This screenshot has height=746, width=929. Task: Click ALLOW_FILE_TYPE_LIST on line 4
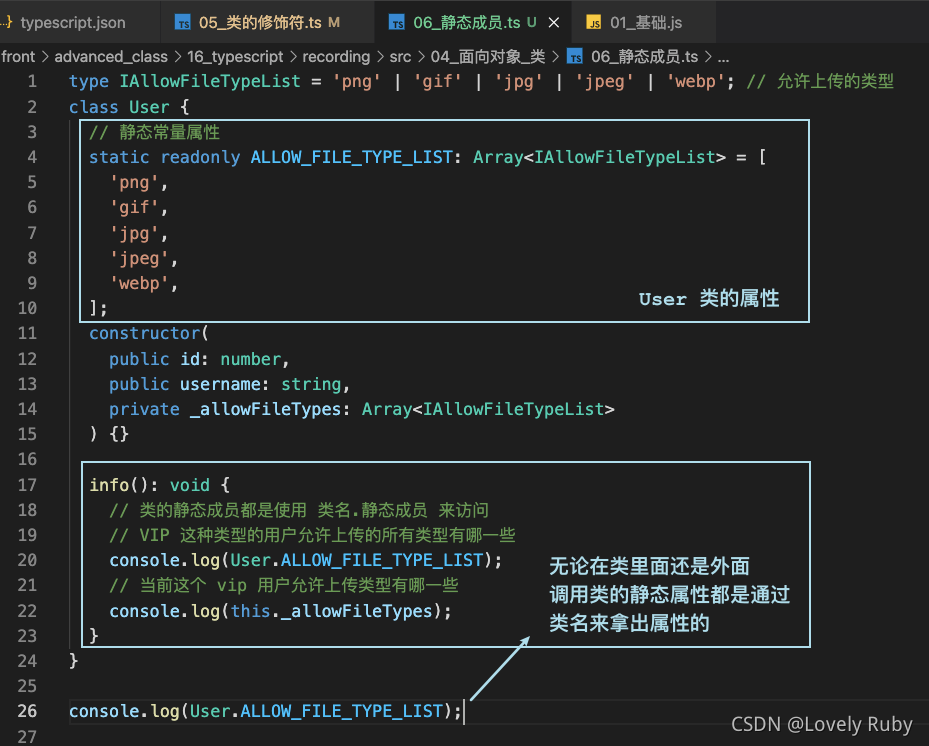pos(352,158)
